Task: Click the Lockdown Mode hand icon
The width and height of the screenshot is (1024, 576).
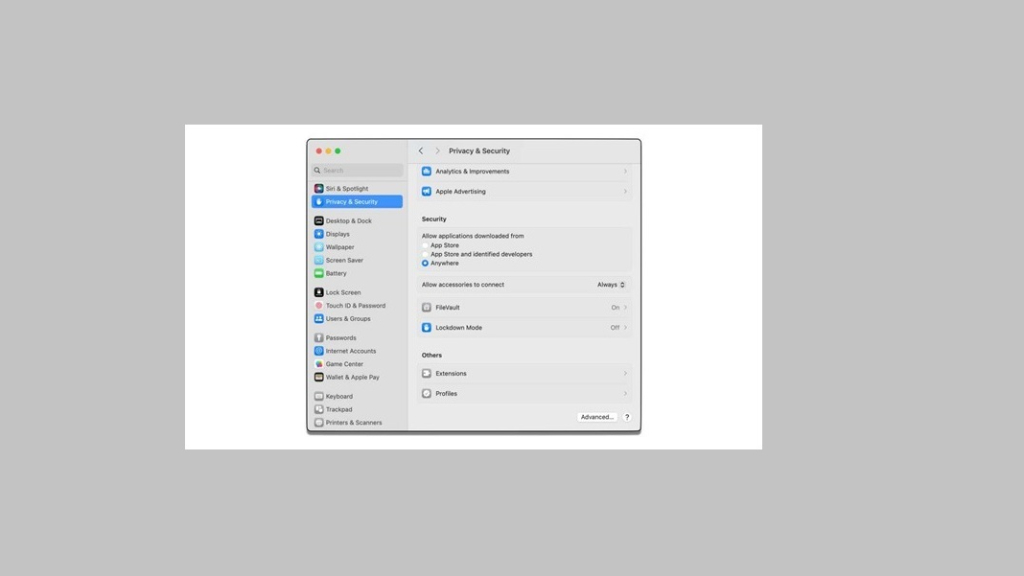Action: click(426, 327)
